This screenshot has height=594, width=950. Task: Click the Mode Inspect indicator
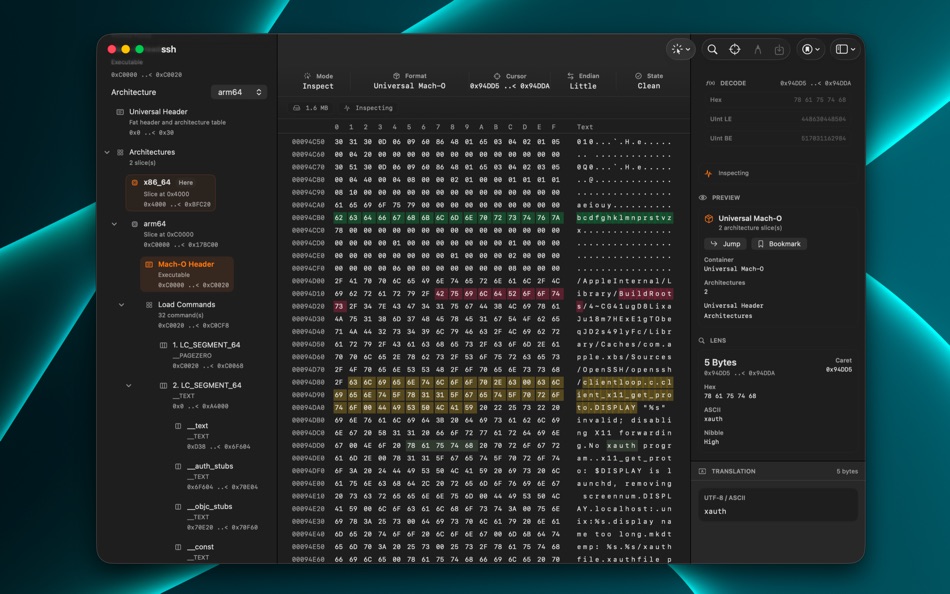point(318,81)
